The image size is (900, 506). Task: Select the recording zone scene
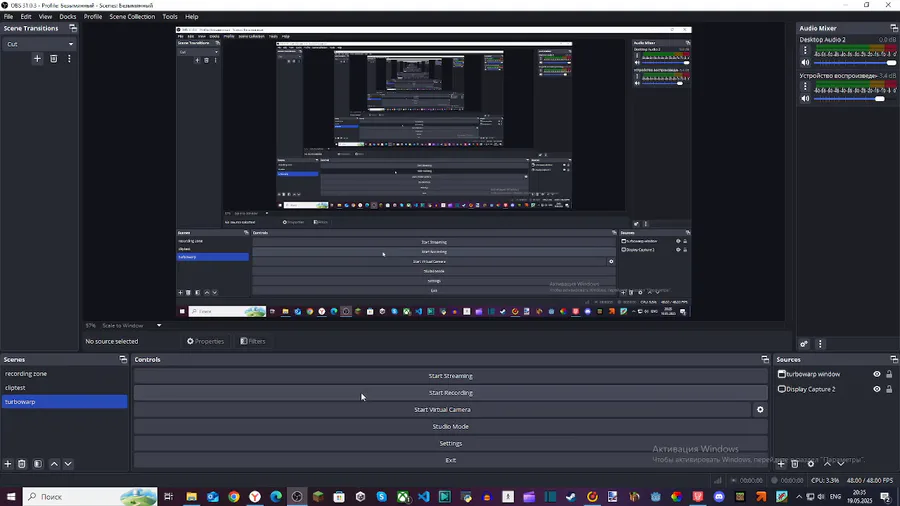(x=64, y=373)
